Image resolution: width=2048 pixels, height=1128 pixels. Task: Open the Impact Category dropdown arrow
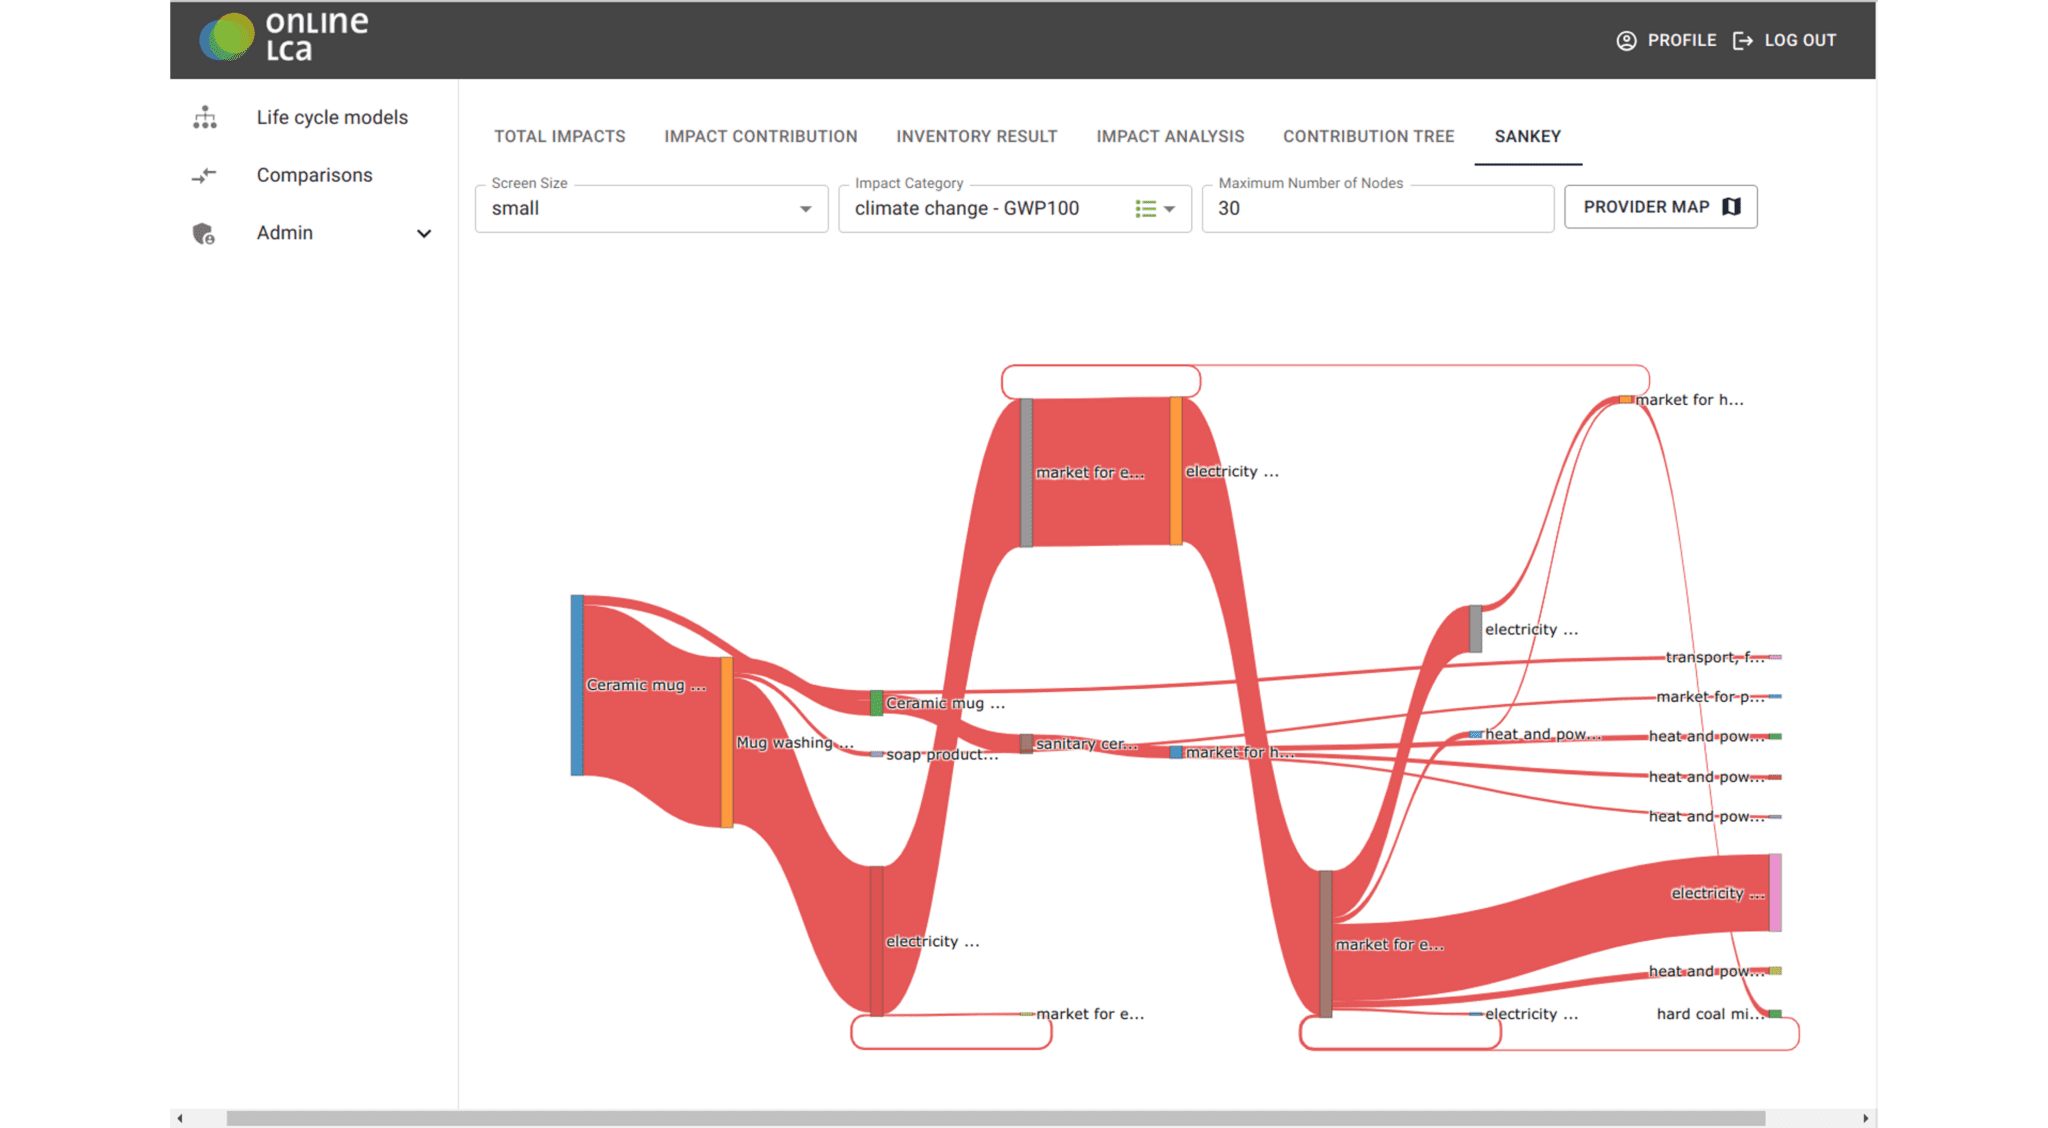coord(1170,209)
